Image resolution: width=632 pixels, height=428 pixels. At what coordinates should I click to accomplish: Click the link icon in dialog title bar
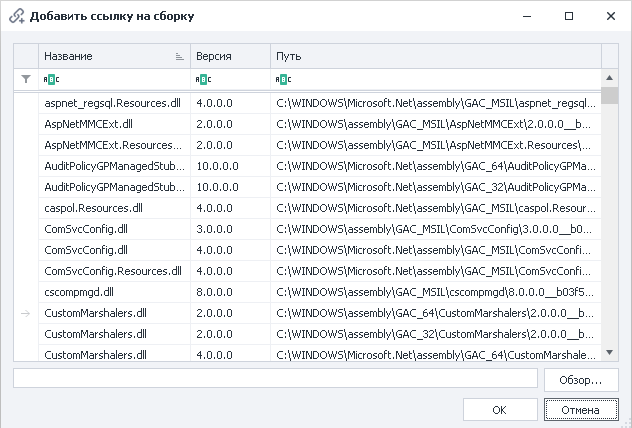16,16
